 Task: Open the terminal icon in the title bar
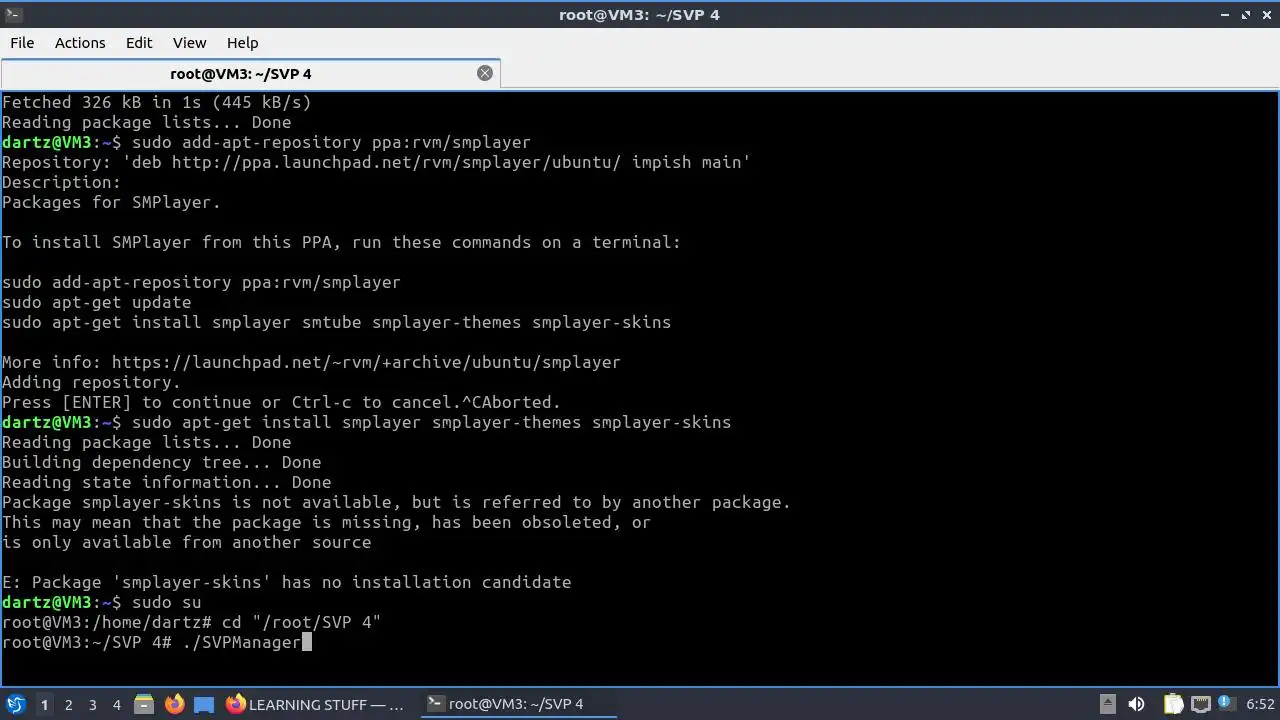(x=12, y=14)
